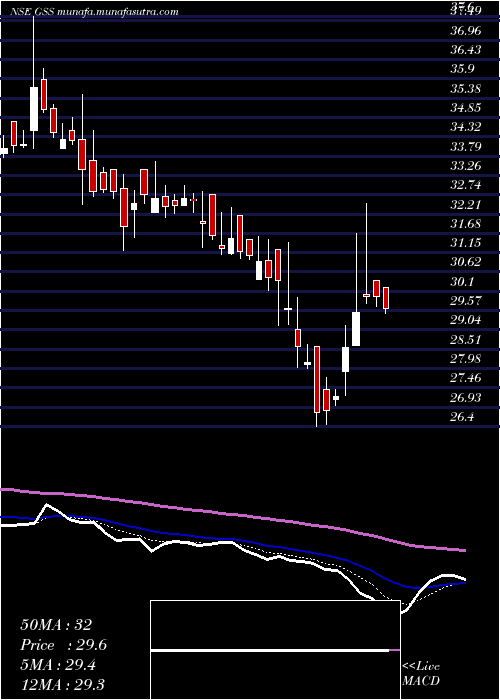Viewport: 500px width, 700px height.
Task: Click the 32.21 price axis label
Action: 466,205
